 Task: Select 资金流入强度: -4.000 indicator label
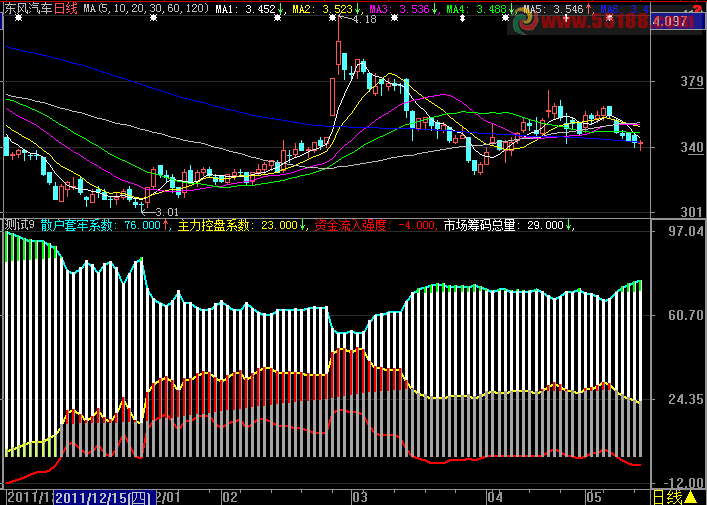coord(375,225)
